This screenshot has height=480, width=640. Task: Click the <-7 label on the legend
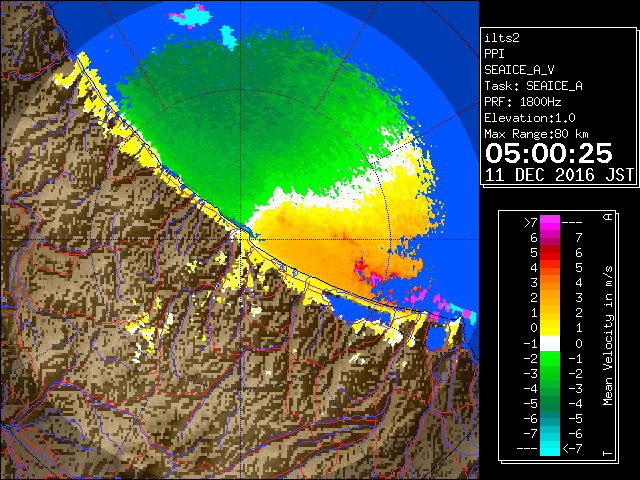click(572, 449)
